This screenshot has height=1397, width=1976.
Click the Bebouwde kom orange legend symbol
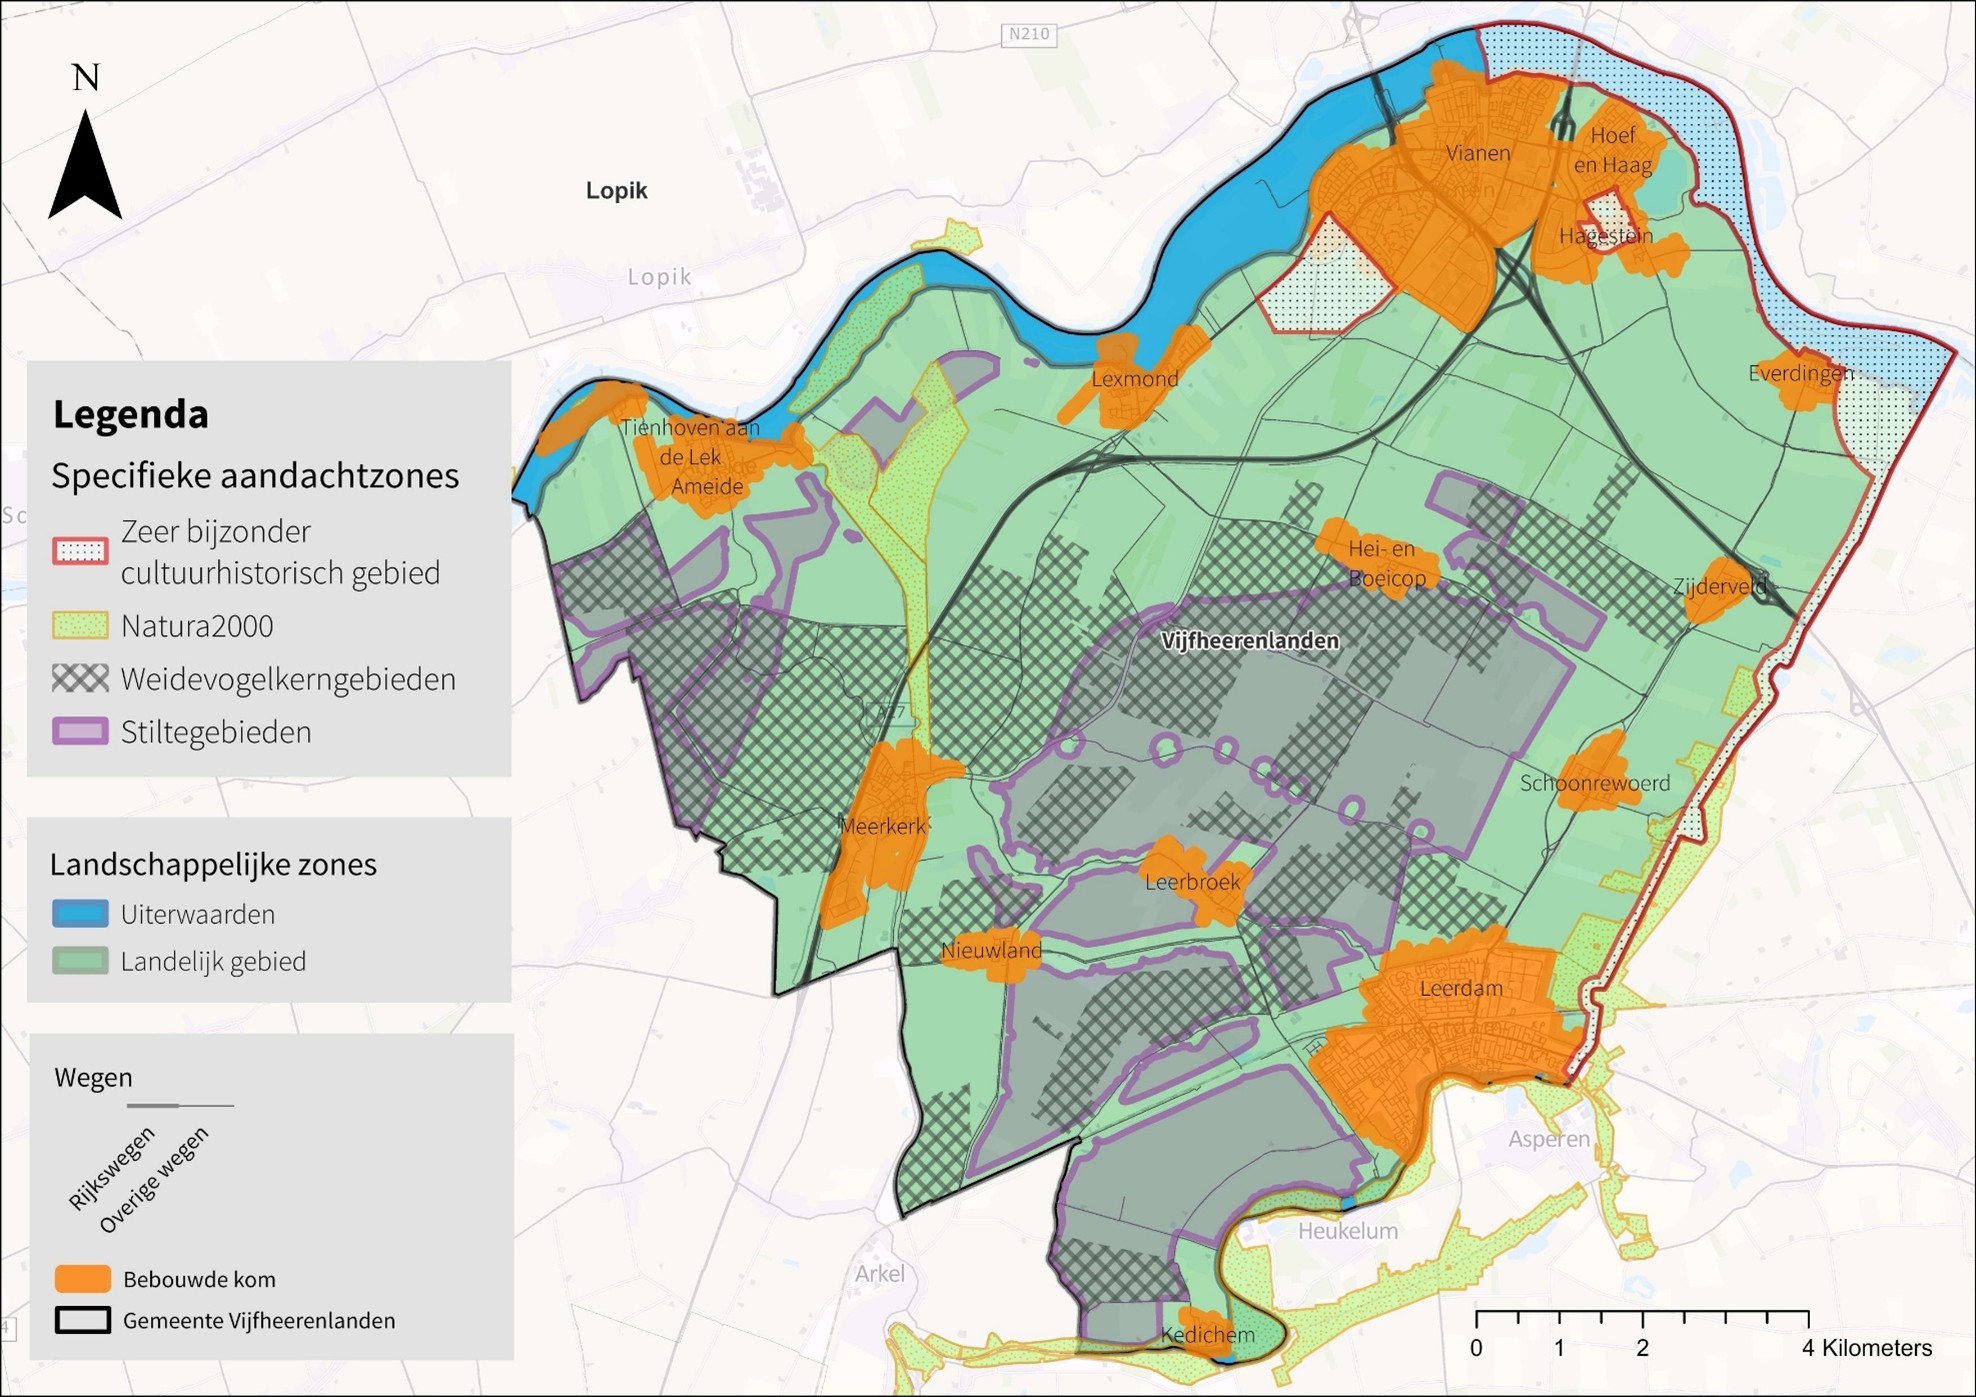tap(83, 1279)
